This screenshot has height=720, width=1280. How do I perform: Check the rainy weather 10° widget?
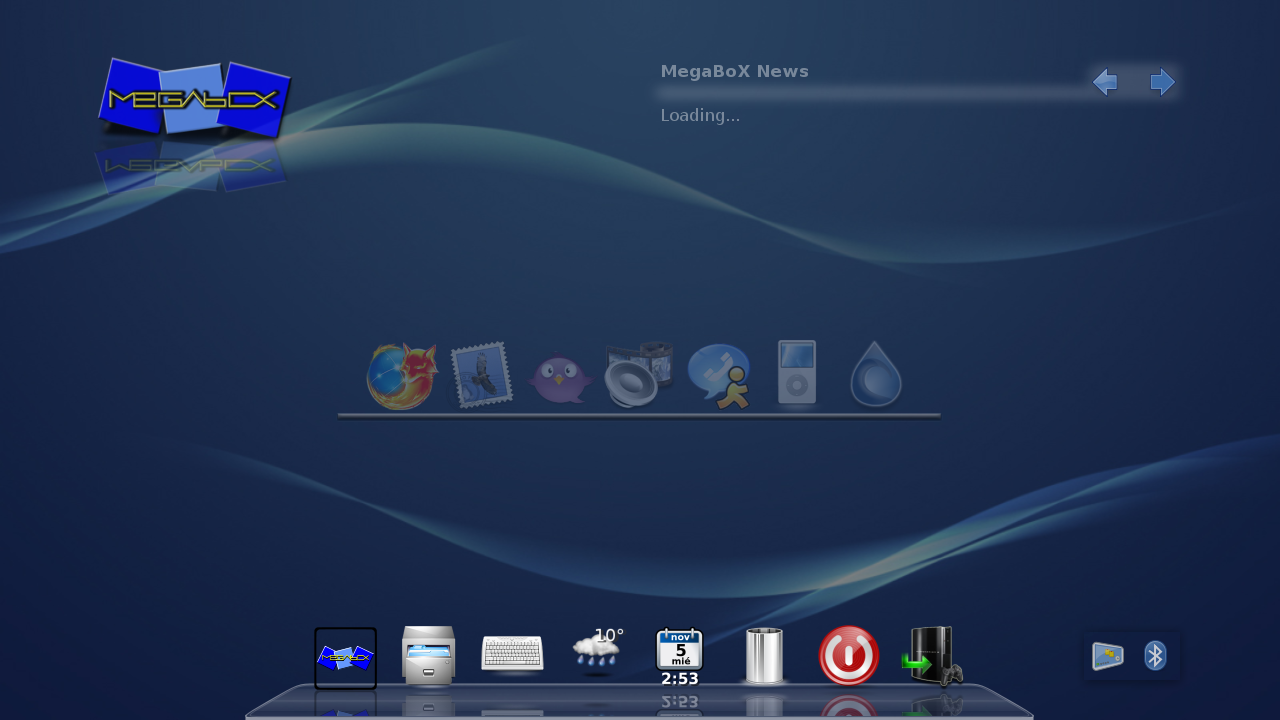tap(597, 650)
